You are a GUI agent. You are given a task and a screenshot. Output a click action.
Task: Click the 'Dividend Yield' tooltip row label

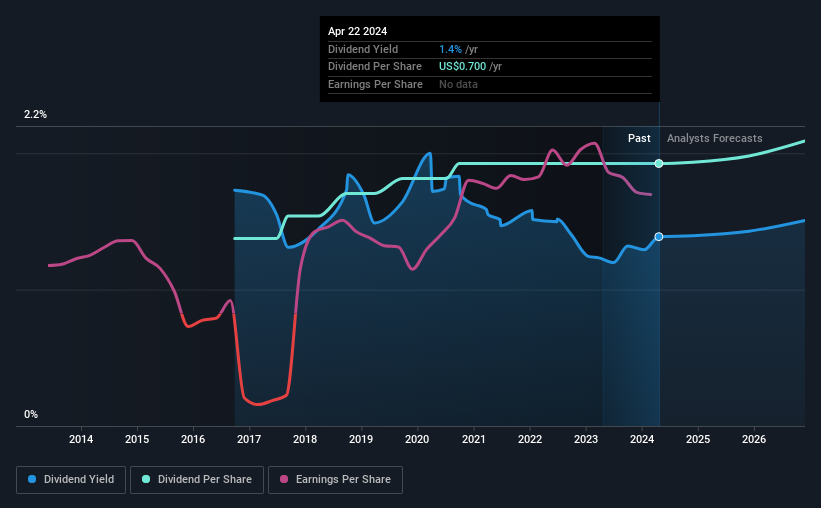tap(363, 49)
